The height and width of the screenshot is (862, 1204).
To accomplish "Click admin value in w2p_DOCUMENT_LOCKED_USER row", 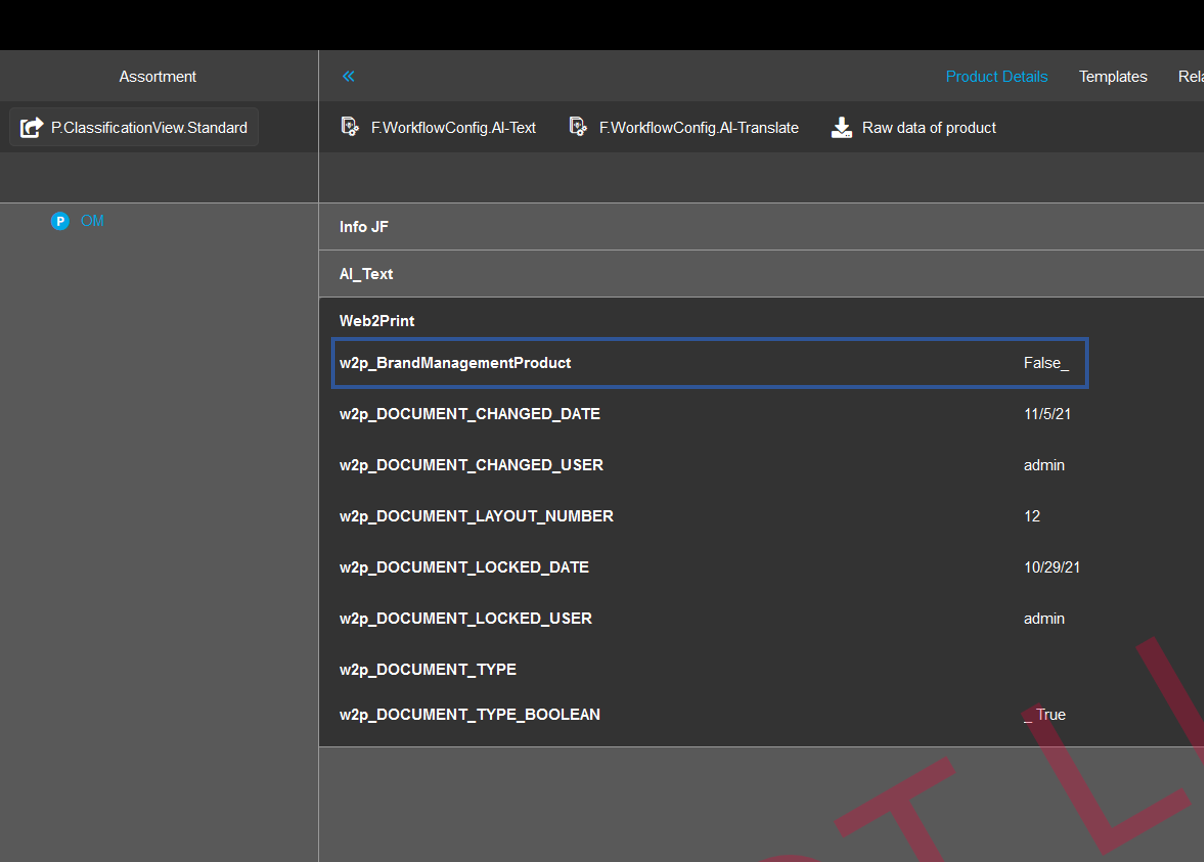I will pos(1044,619).
